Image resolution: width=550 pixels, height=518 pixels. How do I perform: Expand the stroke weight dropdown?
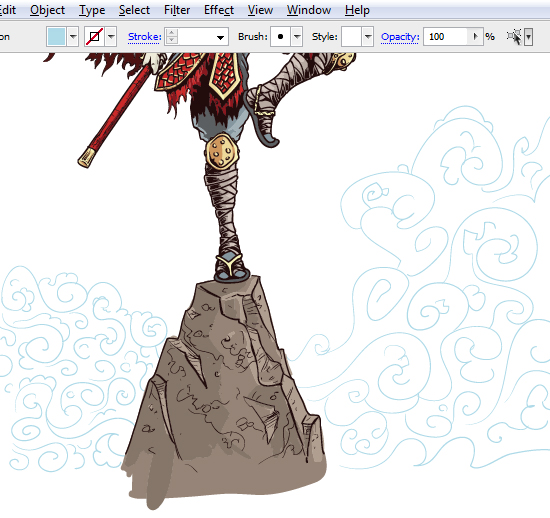(220, 37)
